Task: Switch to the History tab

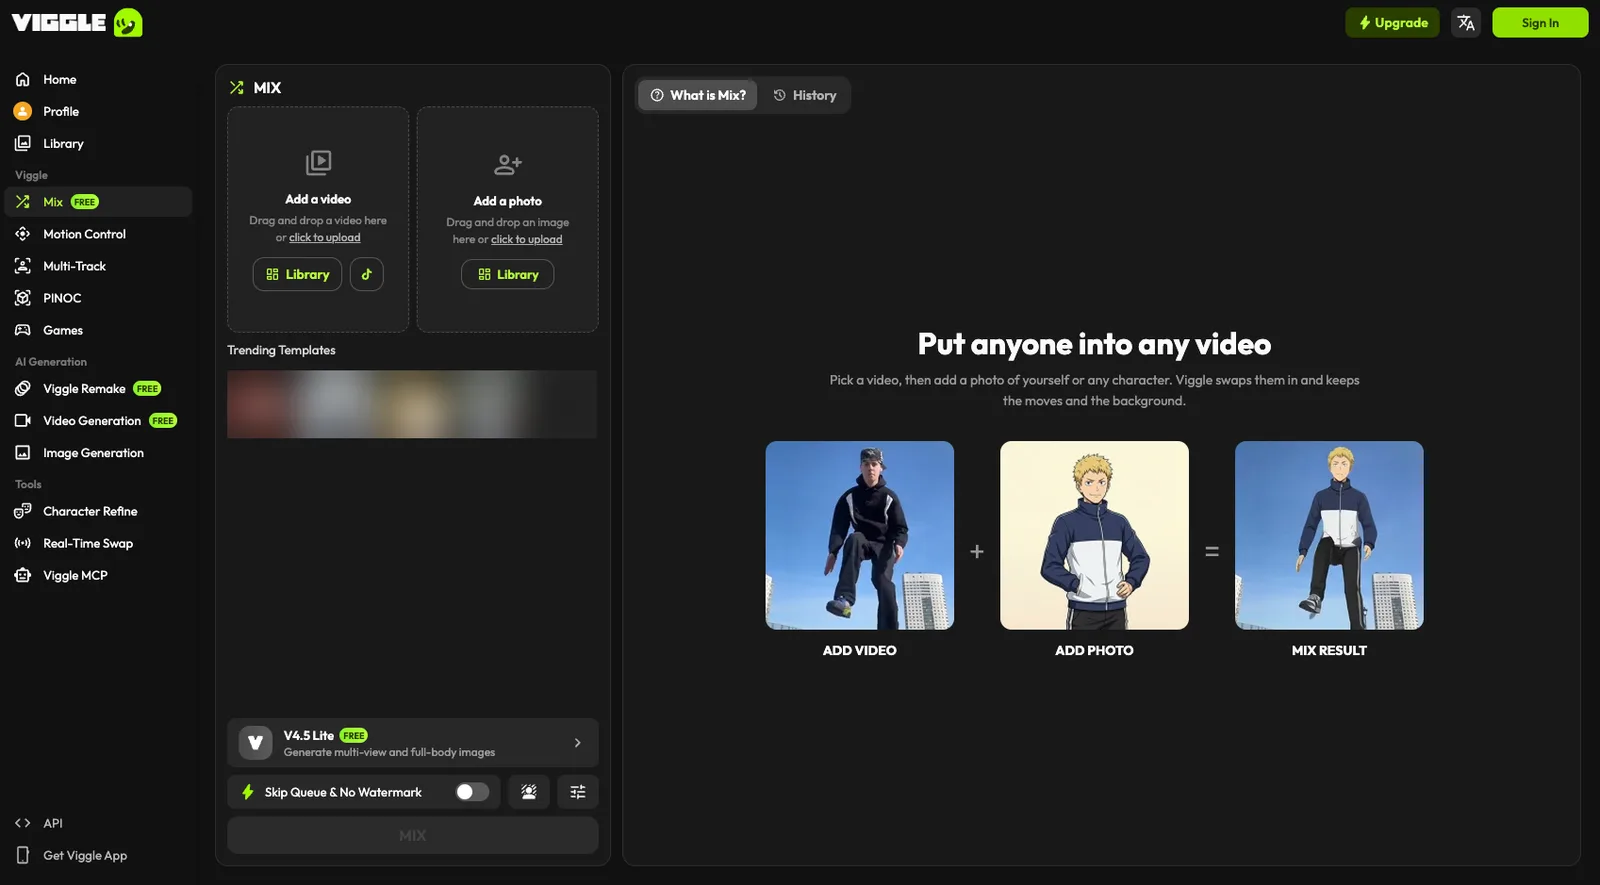Action: [x=805, y=95]
